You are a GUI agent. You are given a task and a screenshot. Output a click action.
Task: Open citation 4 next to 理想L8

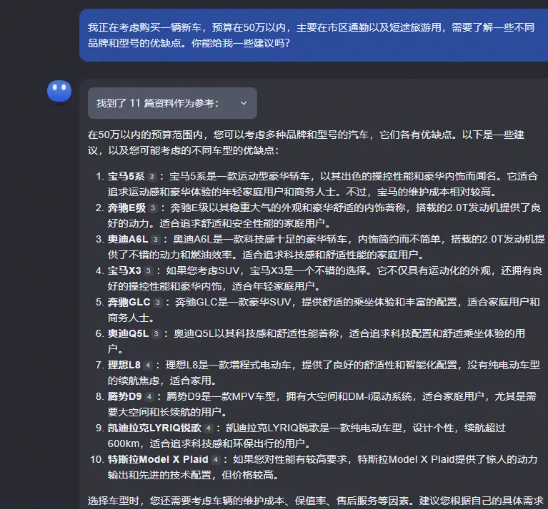[x=148, y=366]
